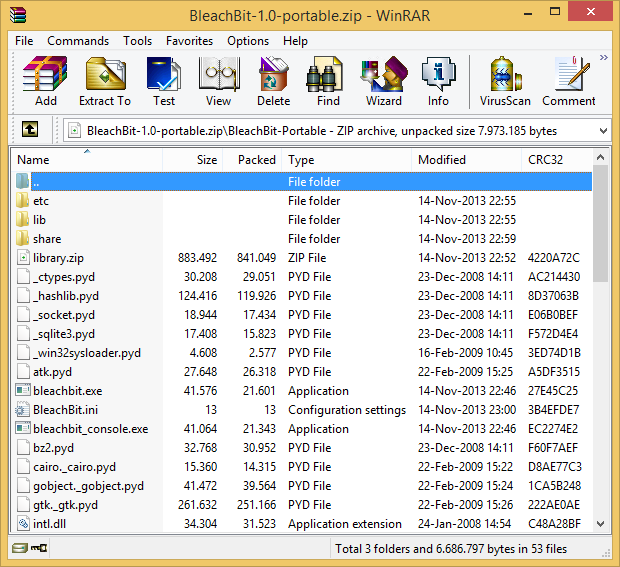Minimize the WinRAR window
Viewport: 620px width, 567px height.
tap(527, 13)
